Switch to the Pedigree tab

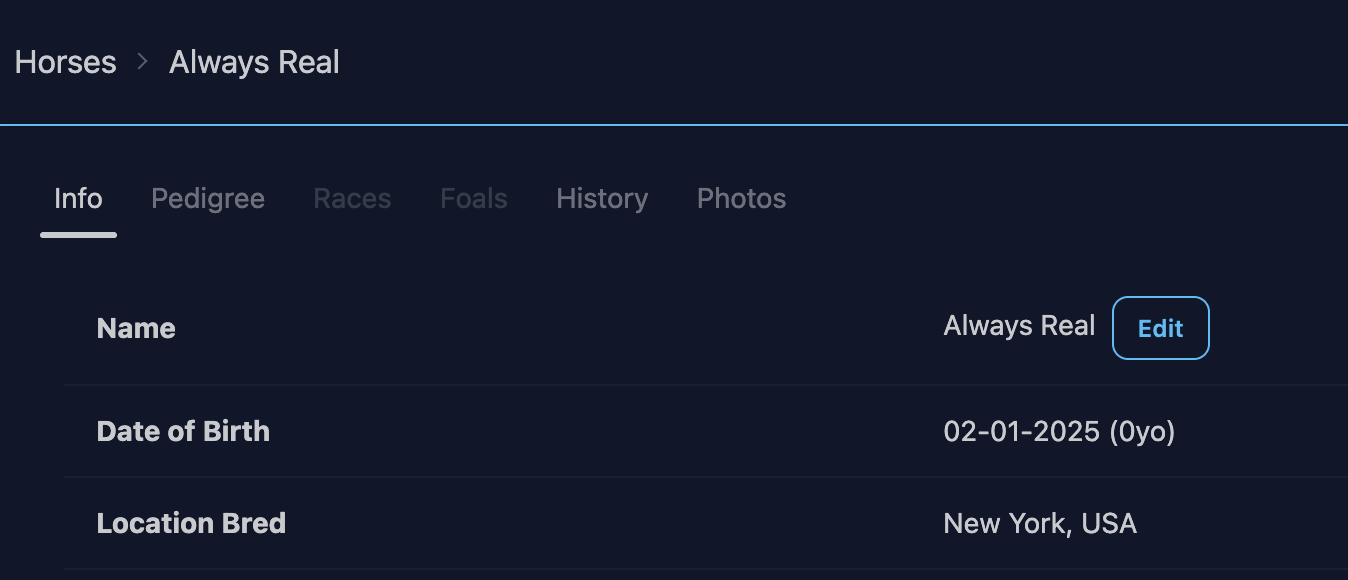pos(208,199)
